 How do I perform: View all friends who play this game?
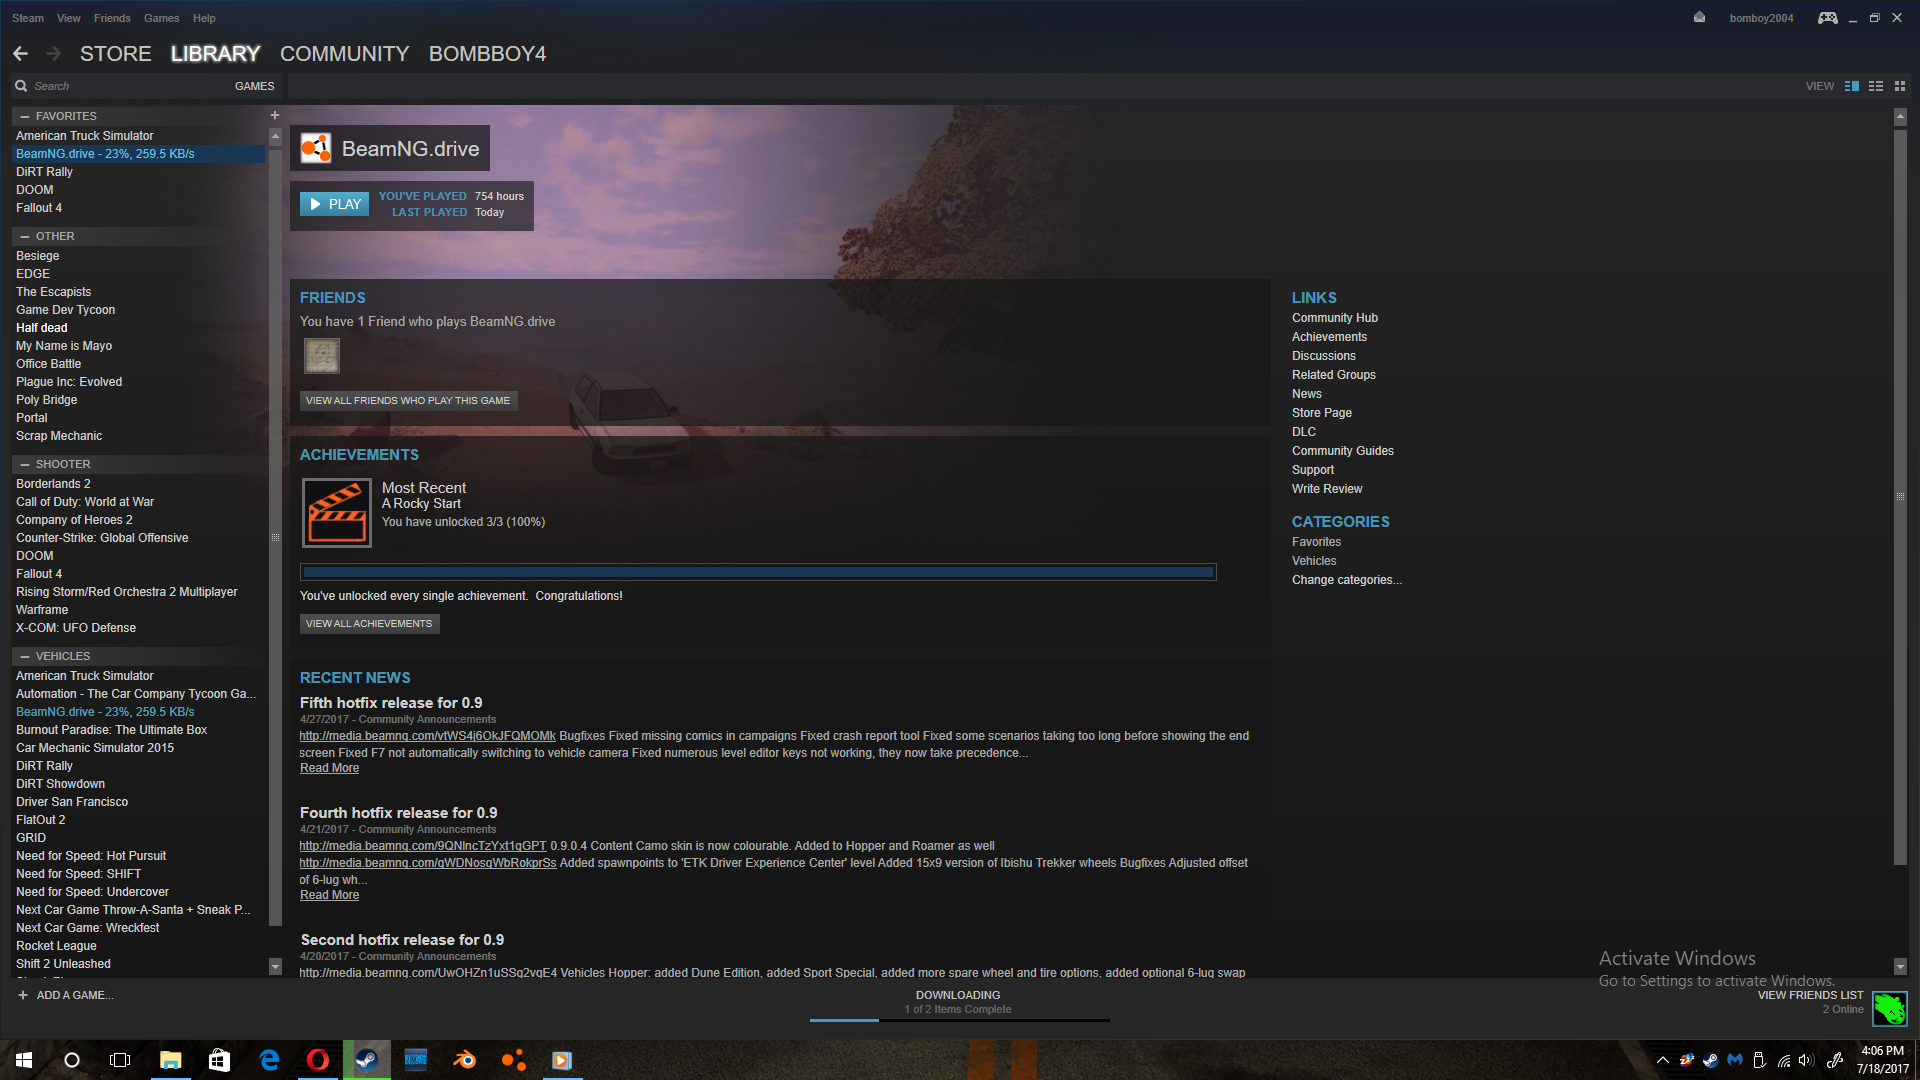408,400
